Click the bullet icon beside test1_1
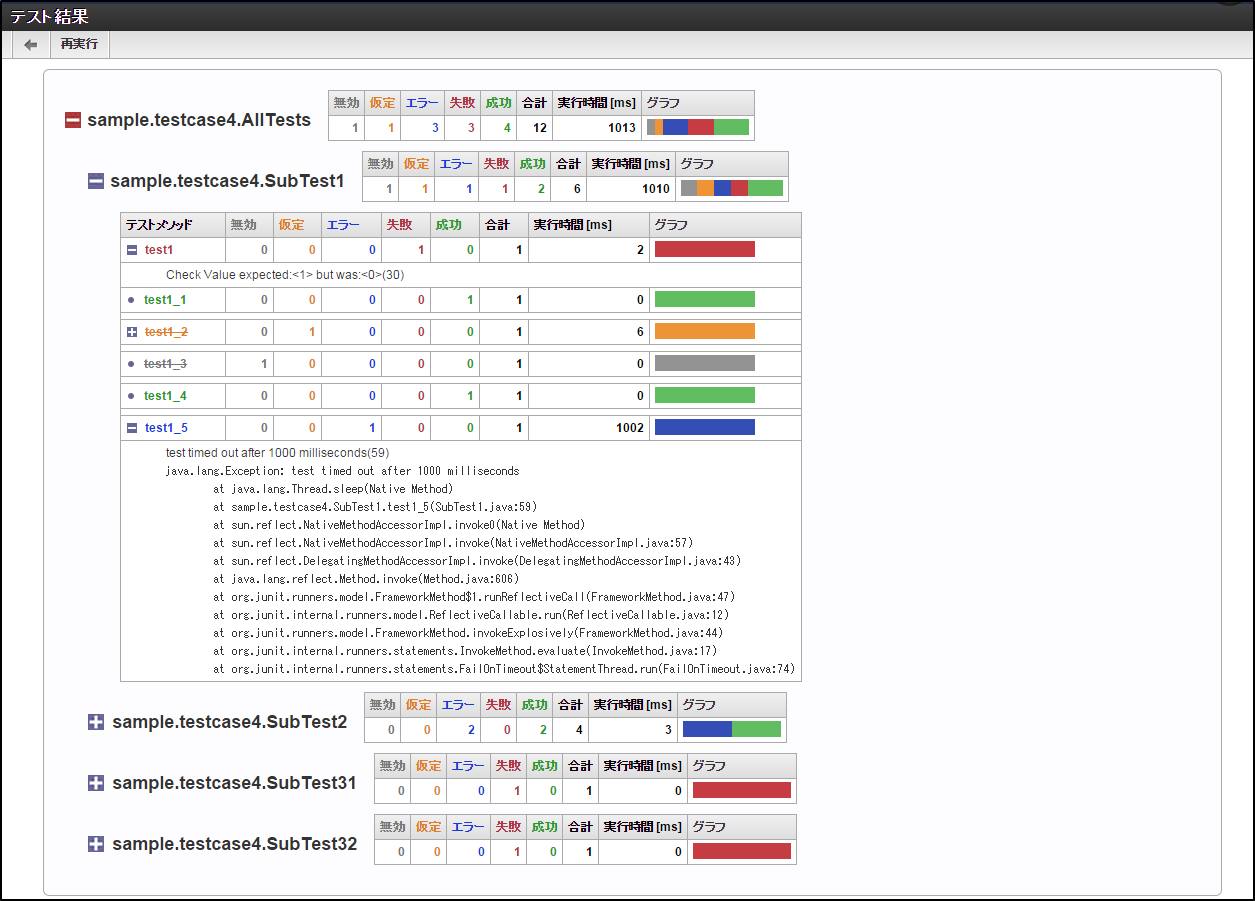The image size is (1255, 901). (131, 300)
